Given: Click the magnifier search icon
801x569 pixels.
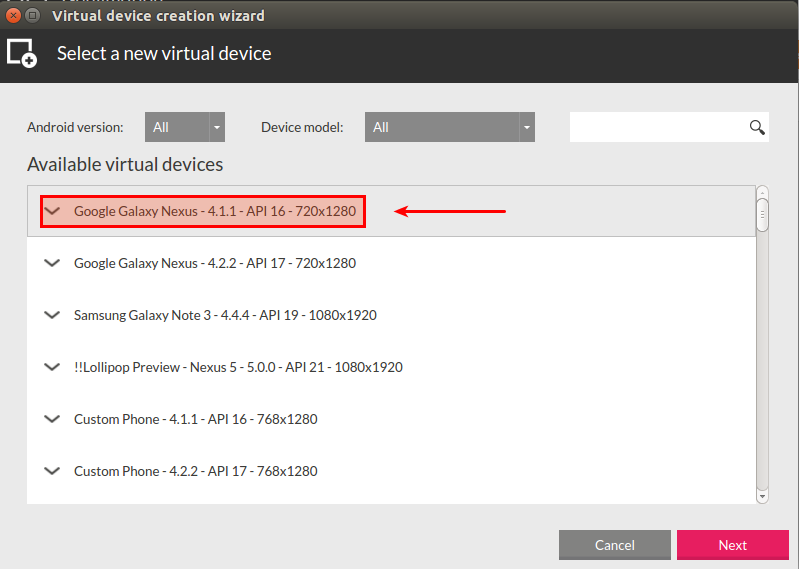Looking at the screenshot, I should pos(757,127).
